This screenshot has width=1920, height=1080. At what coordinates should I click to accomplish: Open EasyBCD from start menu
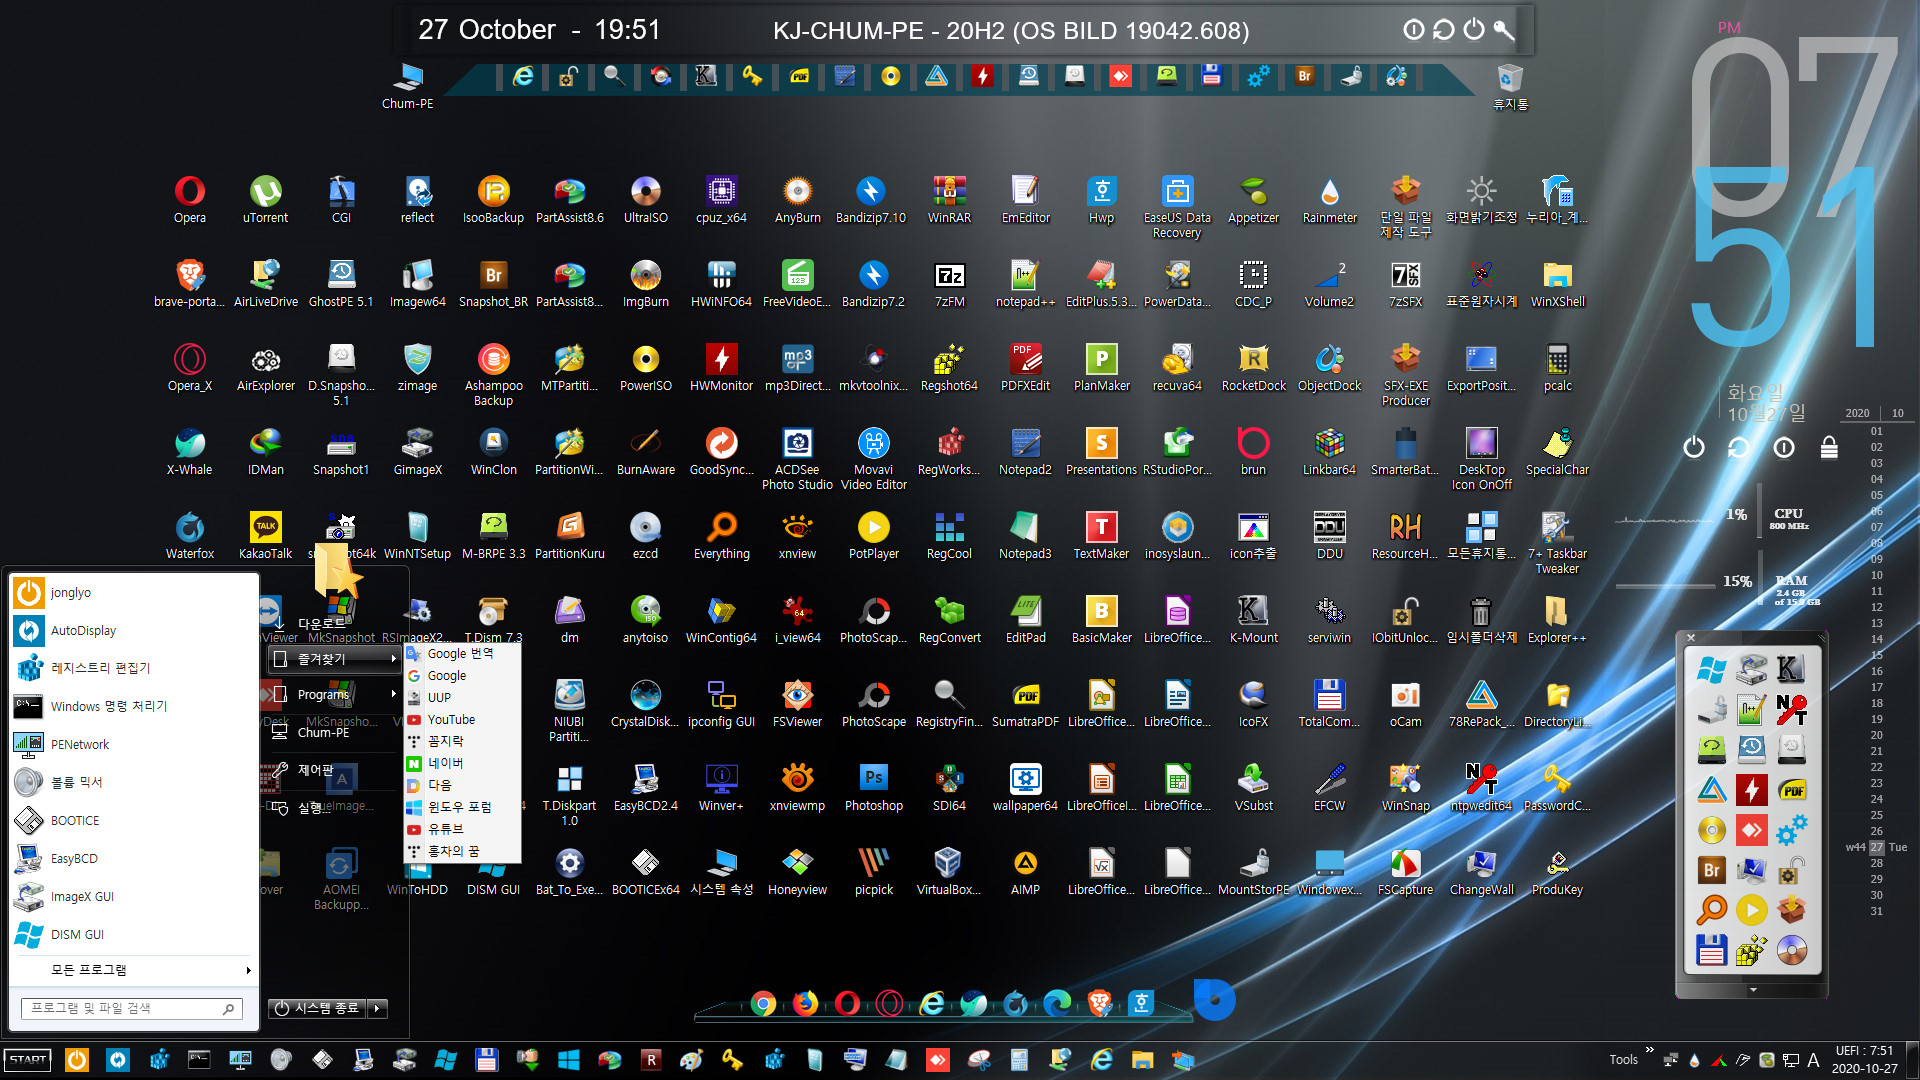(x=133, y=859)
